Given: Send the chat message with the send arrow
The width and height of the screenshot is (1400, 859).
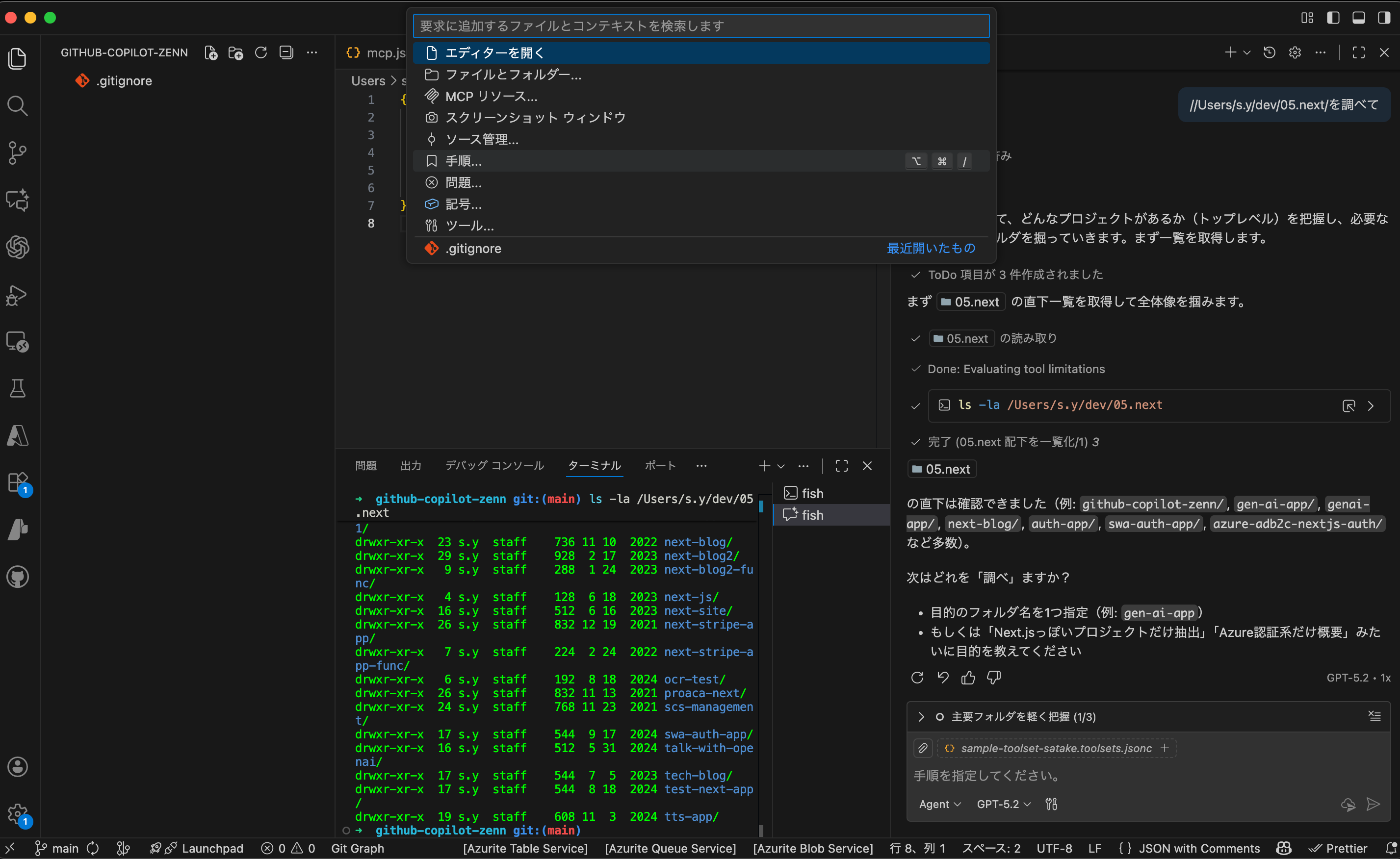Looking at the screenshot, I should [x=1374, y=804].
